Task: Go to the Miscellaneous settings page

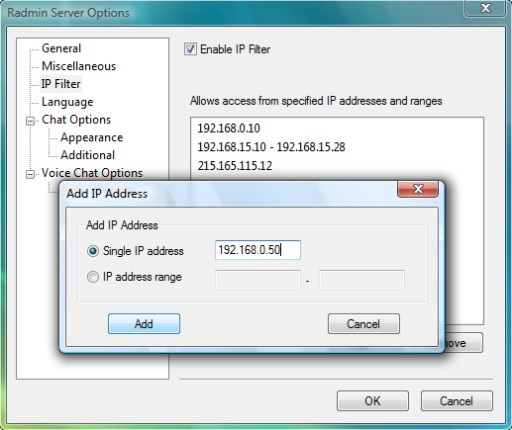Action: [x=79, y=66]
